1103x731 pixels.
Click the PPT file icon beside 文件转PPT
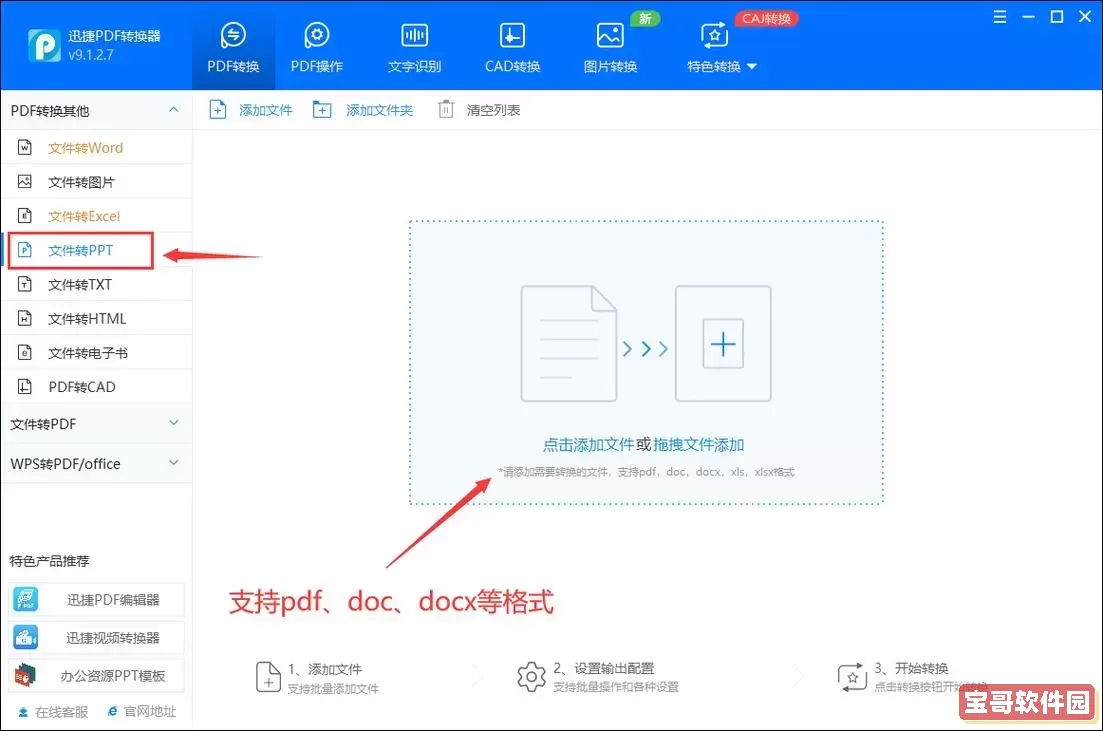(x=25, y=250)
